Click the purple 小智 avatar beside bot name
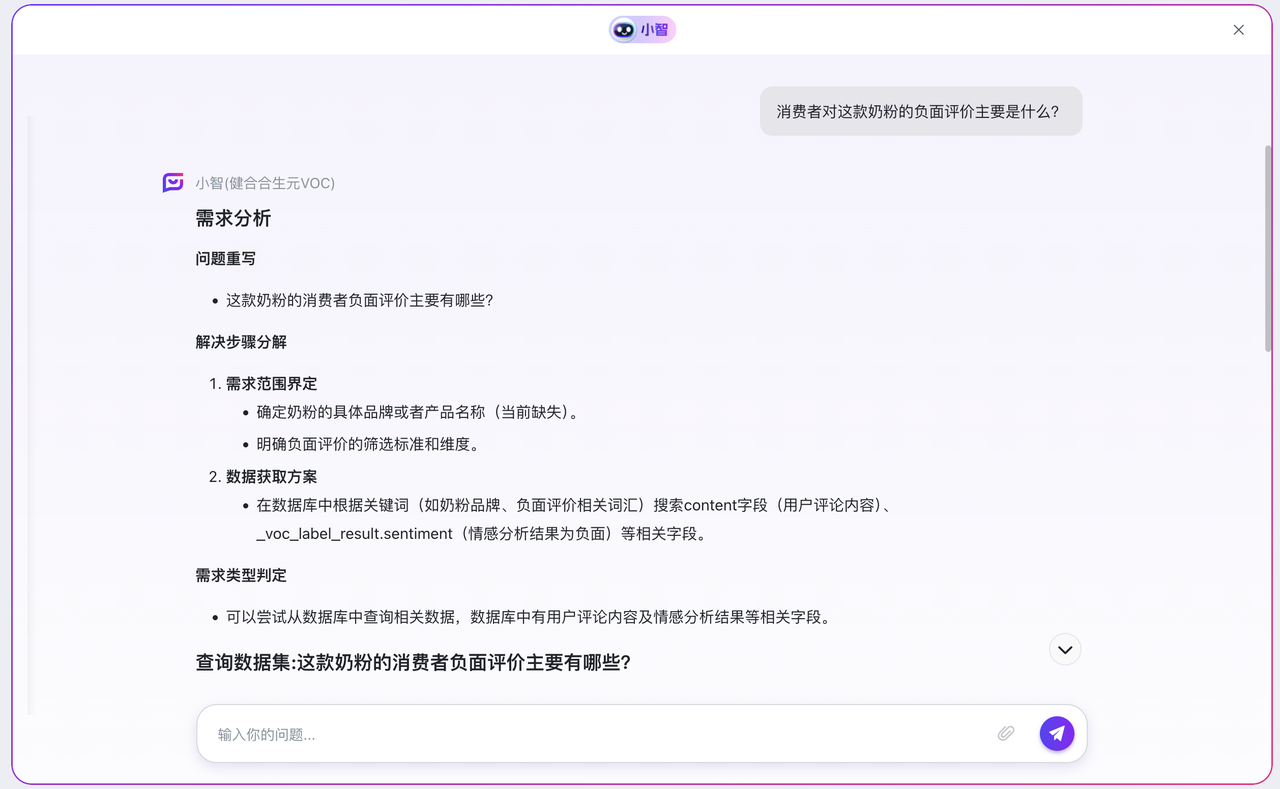The width and height of the screenshot is (1280, 789). click(x=173, y=183)
